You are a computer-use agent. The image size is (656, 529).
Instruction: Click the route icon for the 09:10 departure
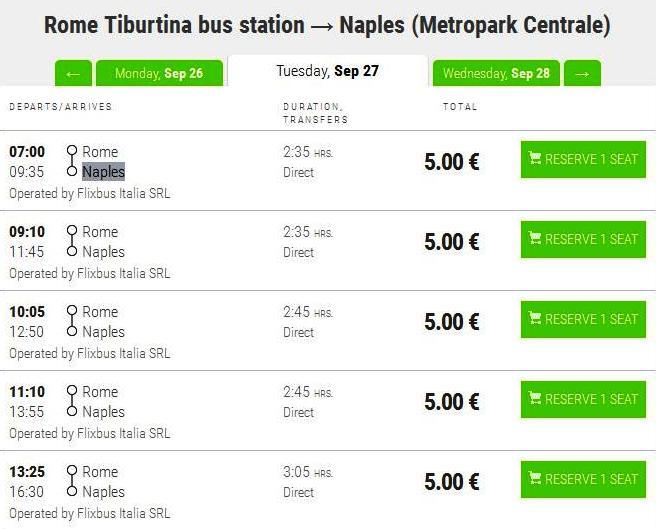(72, 242)
